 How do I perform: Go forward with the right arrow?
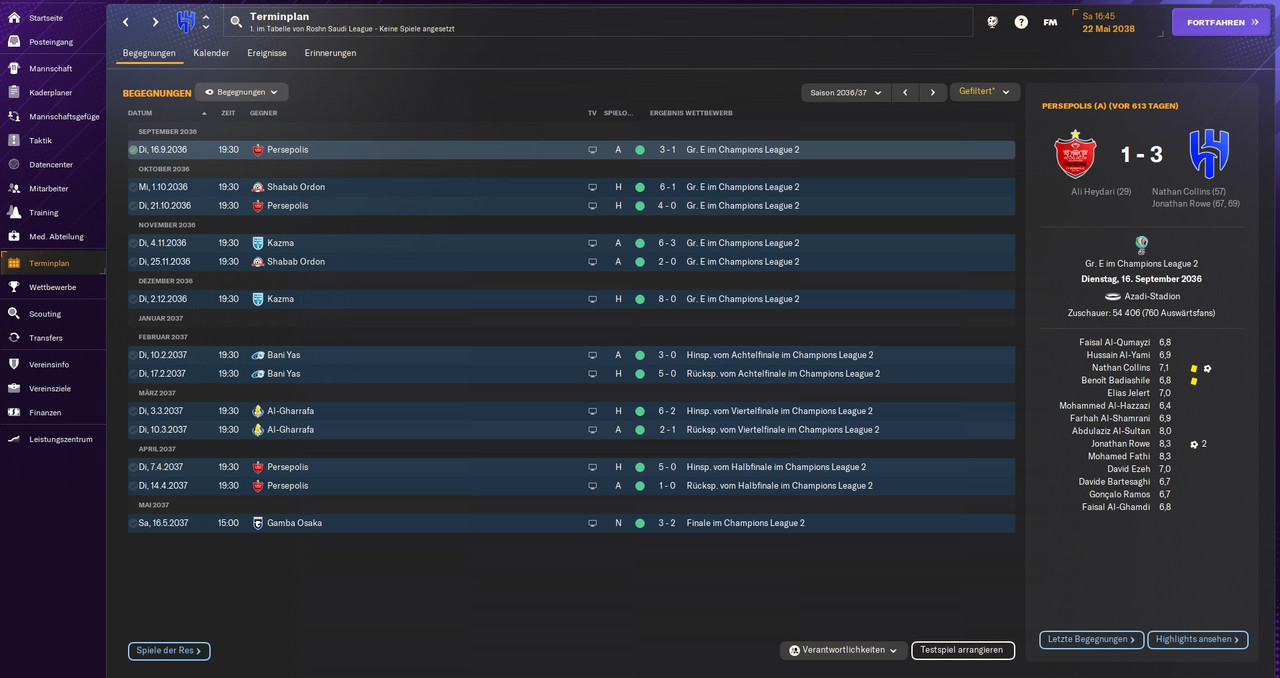click(155, 22)
